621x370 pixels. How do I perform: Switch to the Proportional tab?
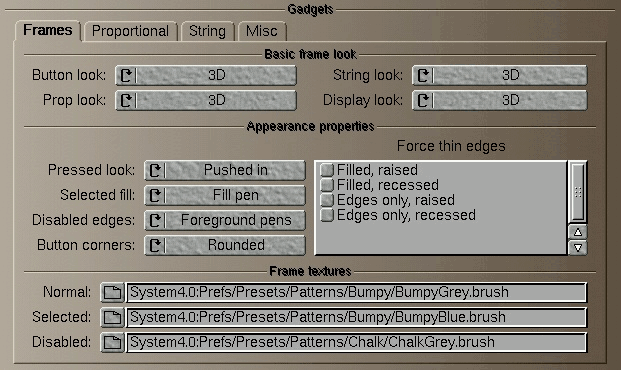click(130, 31)
